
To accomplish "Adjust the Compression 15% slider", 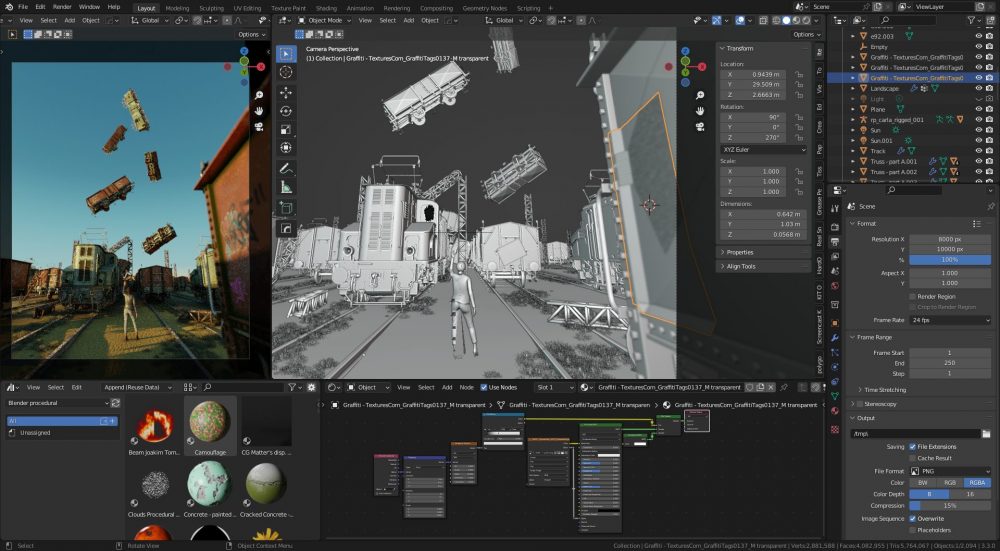I will (950, 506).
